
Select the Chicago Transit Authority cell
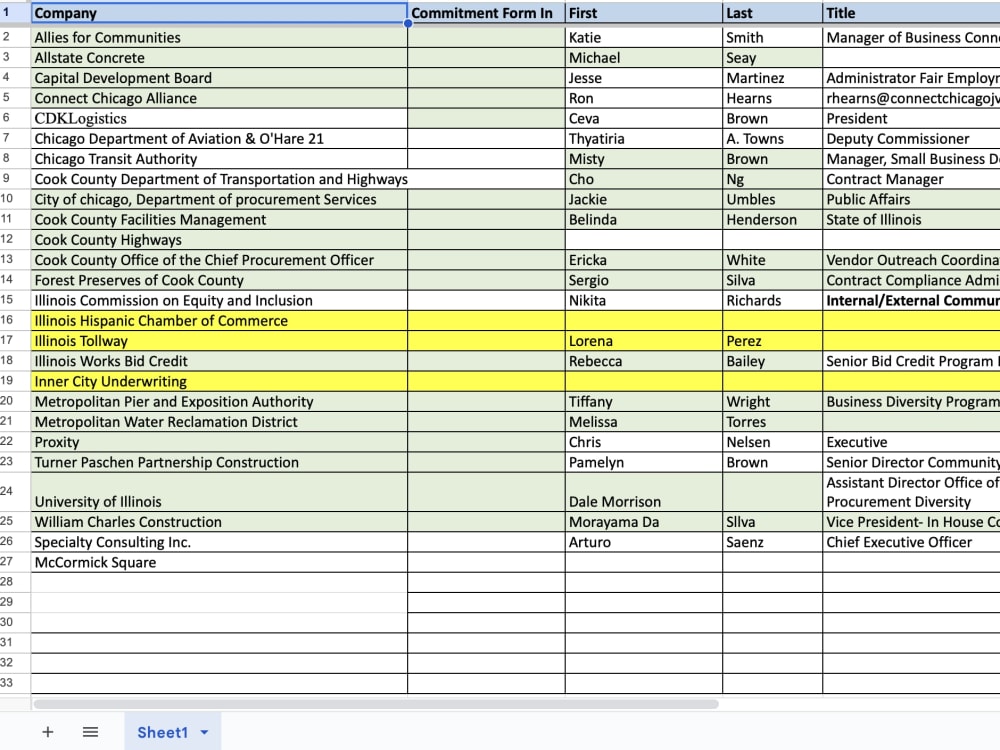tap(219, 159)
